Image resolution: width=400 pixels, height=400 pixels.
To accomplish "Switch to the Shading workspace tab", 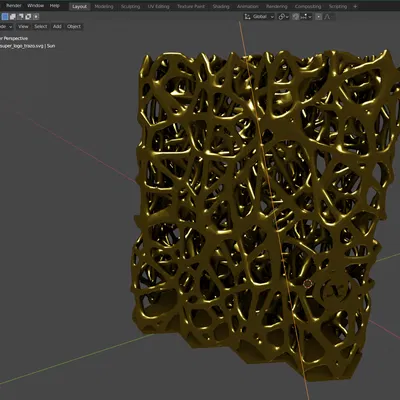I will (x=221, y=6).
